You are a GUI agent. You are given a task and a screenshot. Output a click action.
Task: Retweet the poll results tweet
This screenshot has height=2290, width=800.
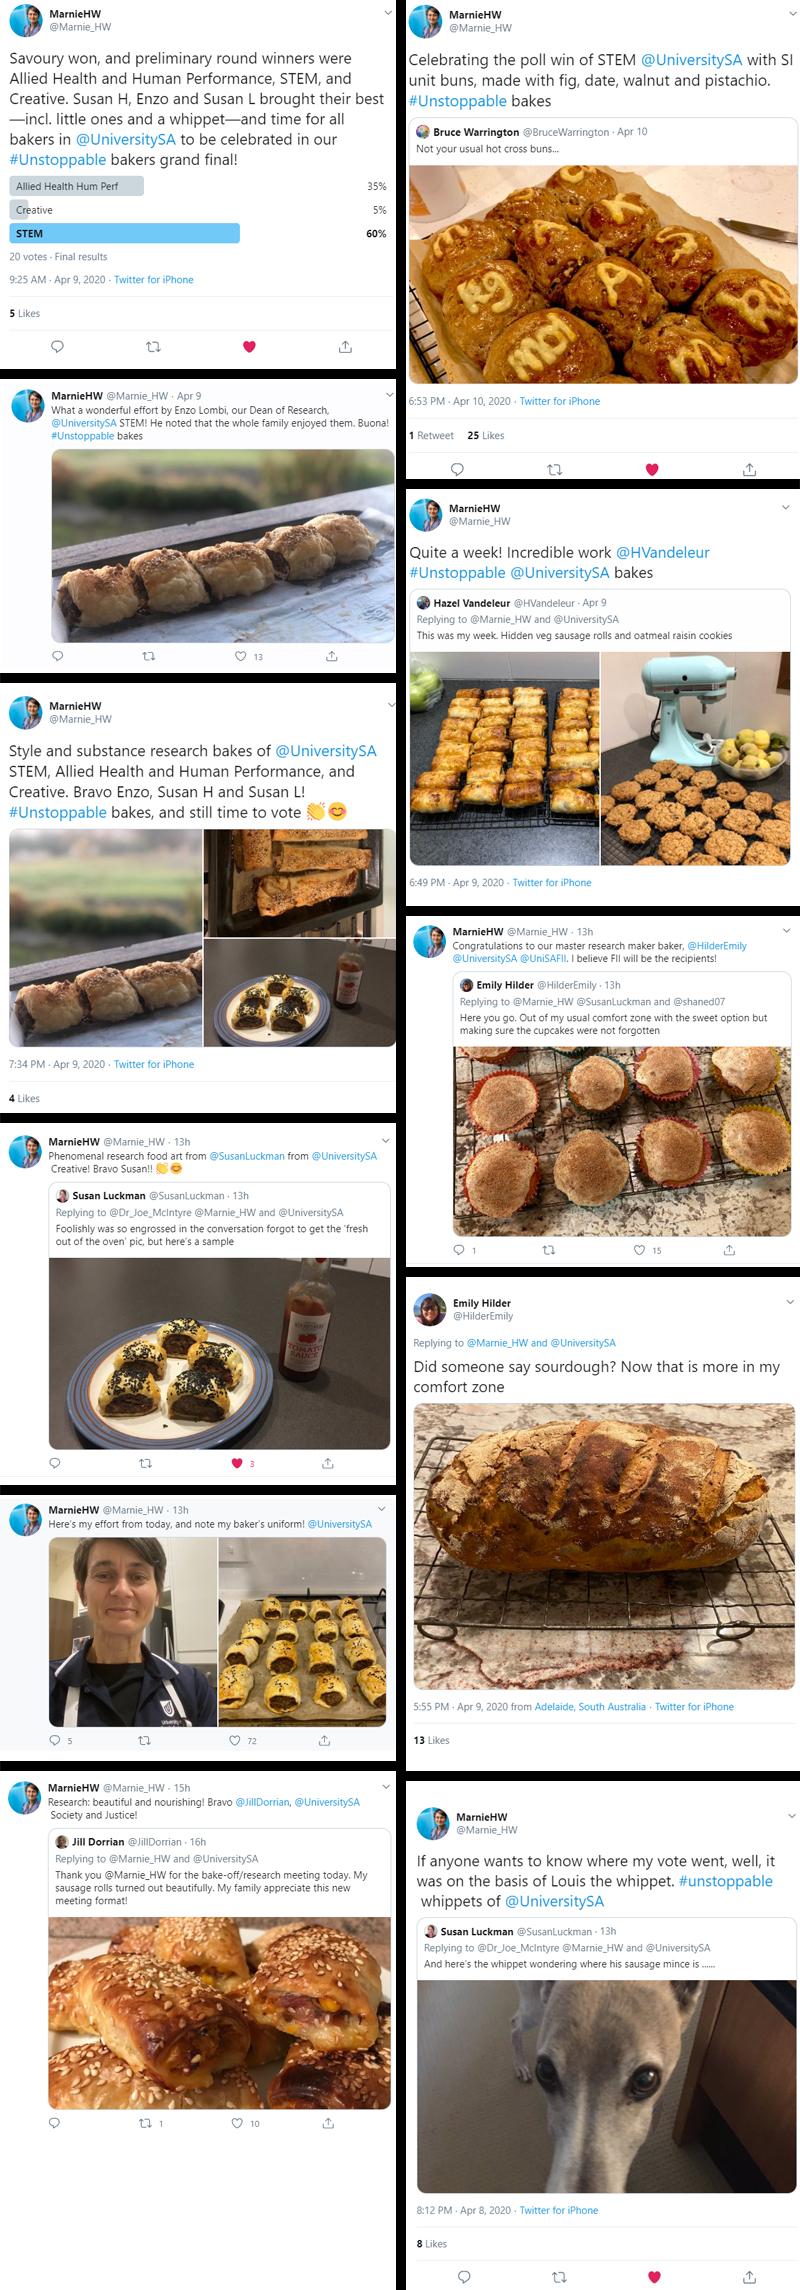tap(153, 347)
